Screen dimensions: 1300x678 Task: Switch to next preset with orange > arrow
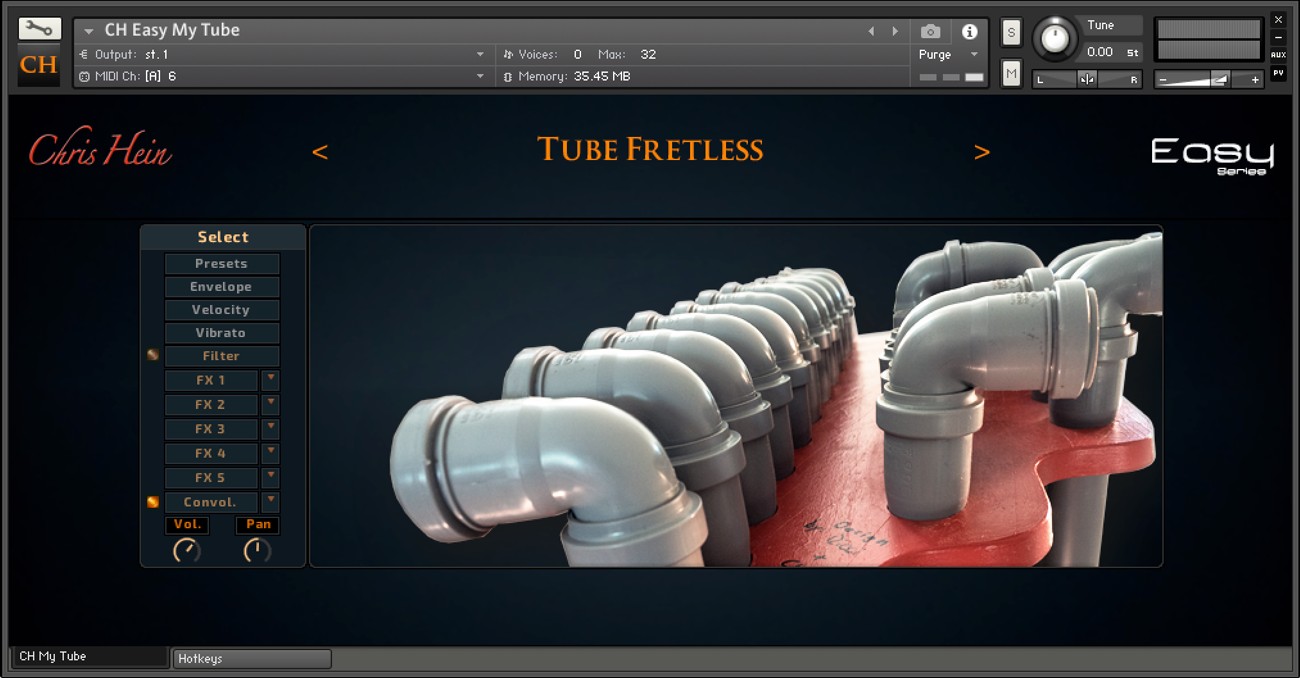[x=982, y=152]
